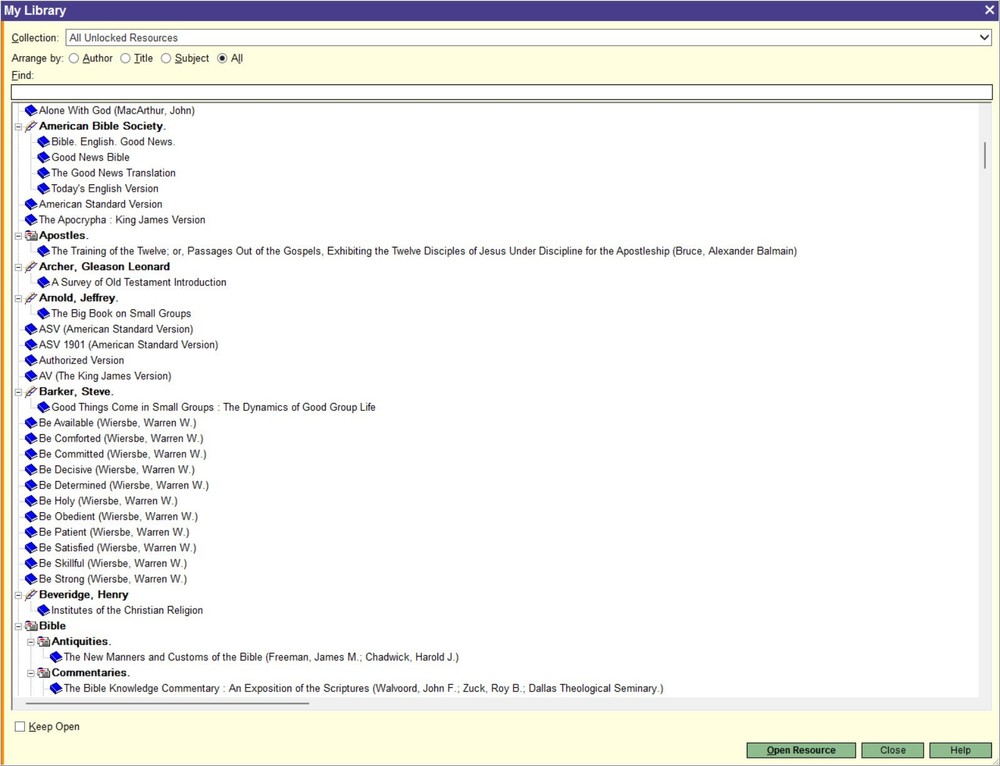Viewport: 1000px width, 766px height.
Task: Click the book icon for Good News Bible
Action: [x=42, y=157]
